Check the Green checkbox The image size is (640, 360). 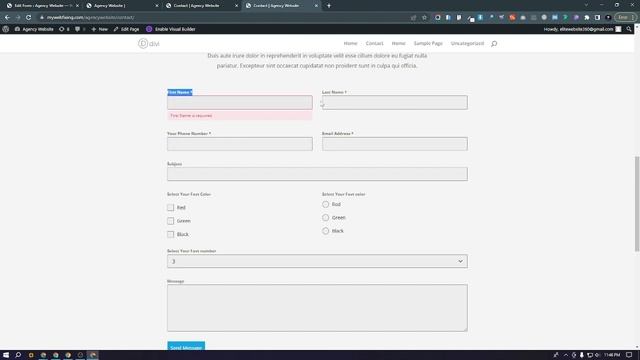[x=171, y=221]
